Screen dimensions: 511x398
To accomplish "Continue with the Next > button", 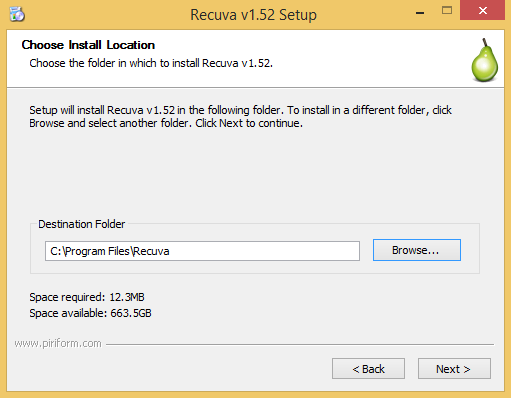I will [x=454, y=369].
